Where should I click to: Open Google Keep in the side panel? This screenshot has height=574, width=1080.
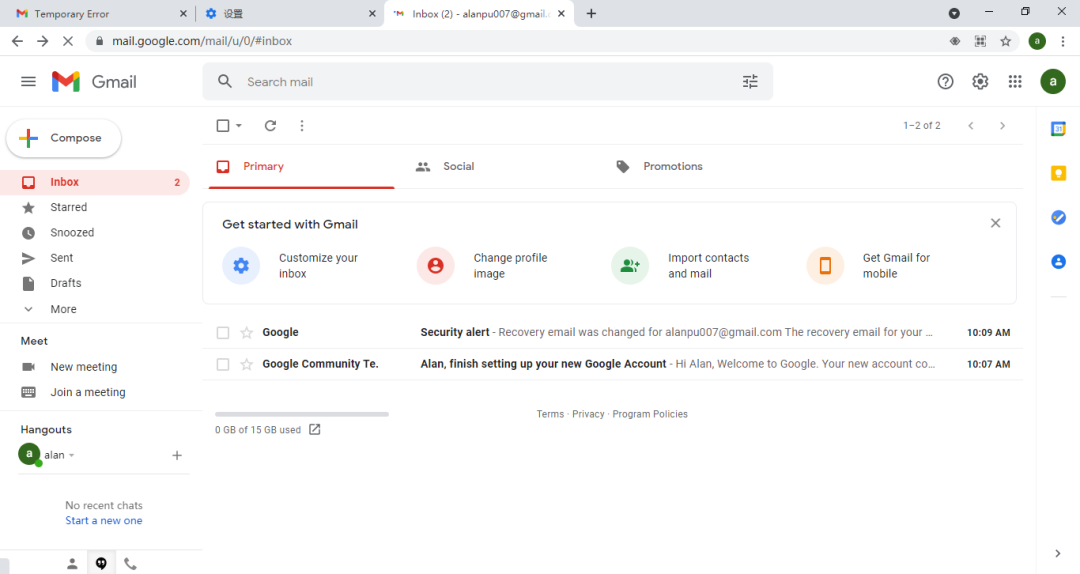(1058, 173)
